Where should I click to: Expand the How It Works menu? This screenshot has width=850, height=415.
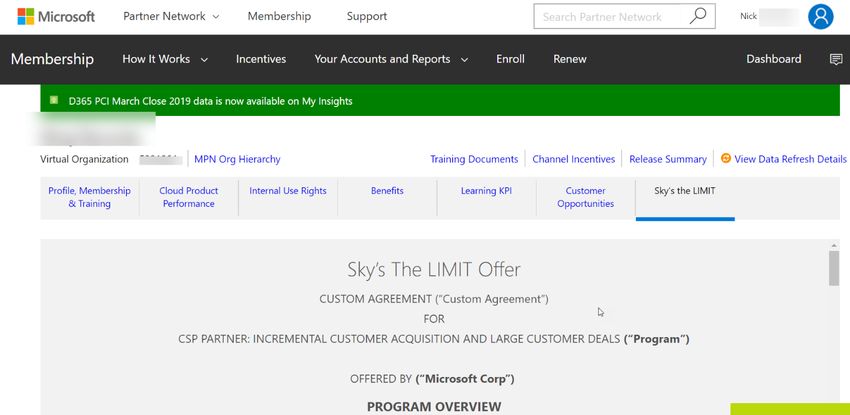[x=165, y=59]
